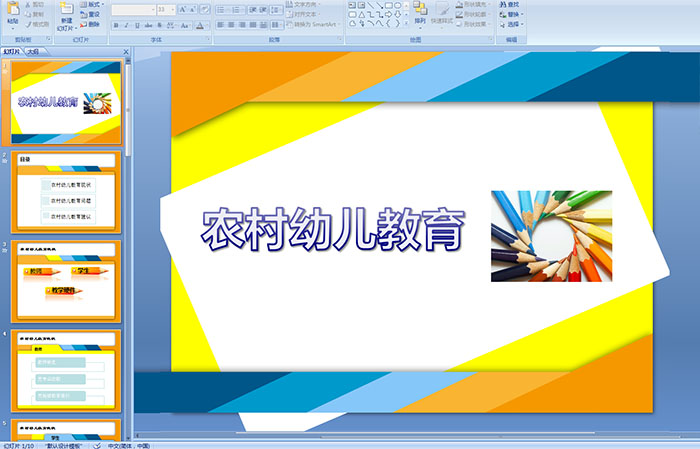
Task: Click Find (查找) binoculars
Action: click(509, 4)
